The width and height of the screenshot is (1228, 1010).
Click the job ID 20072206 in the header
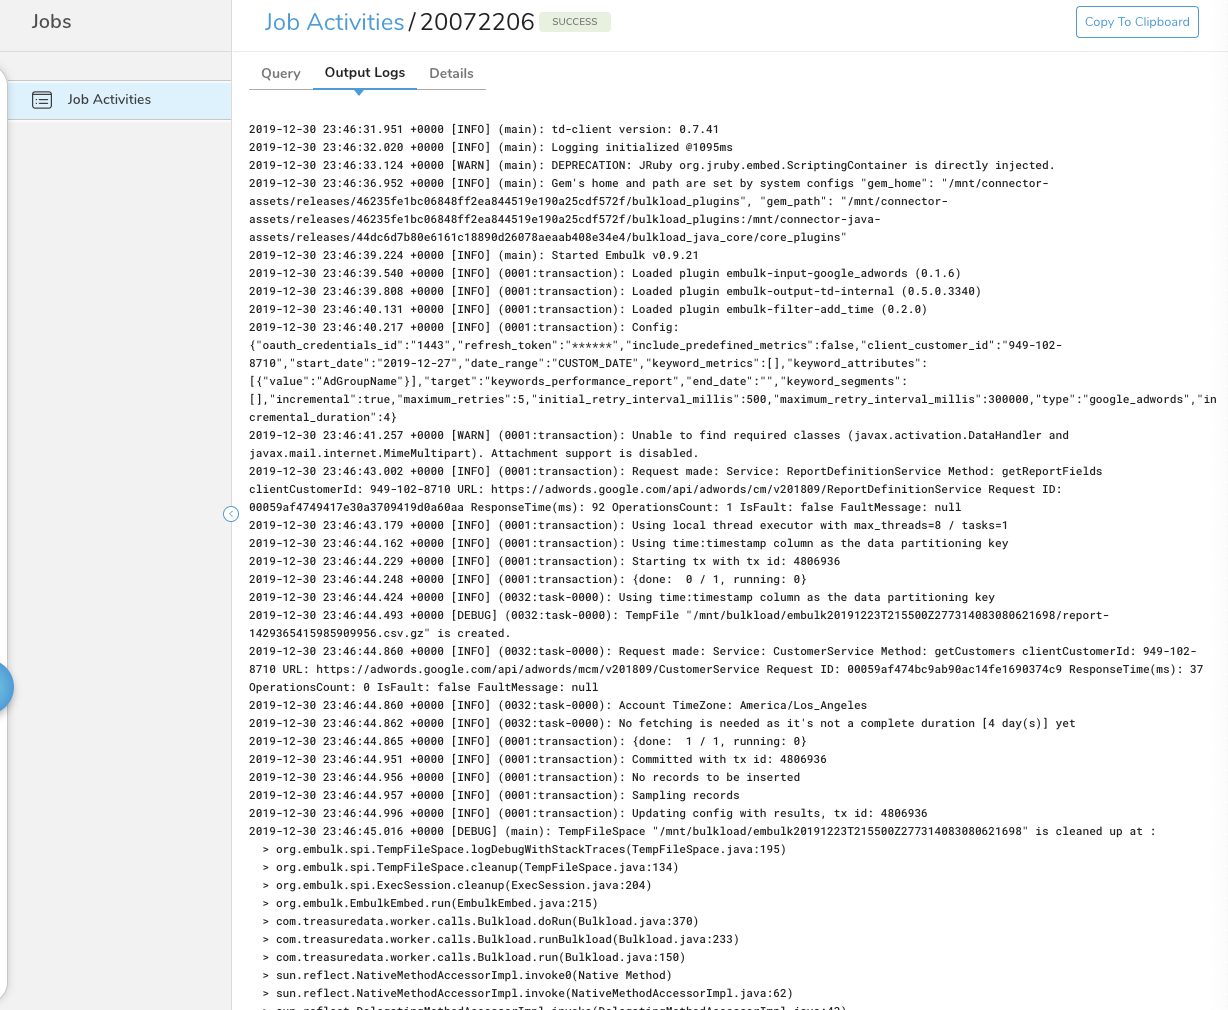477,22
